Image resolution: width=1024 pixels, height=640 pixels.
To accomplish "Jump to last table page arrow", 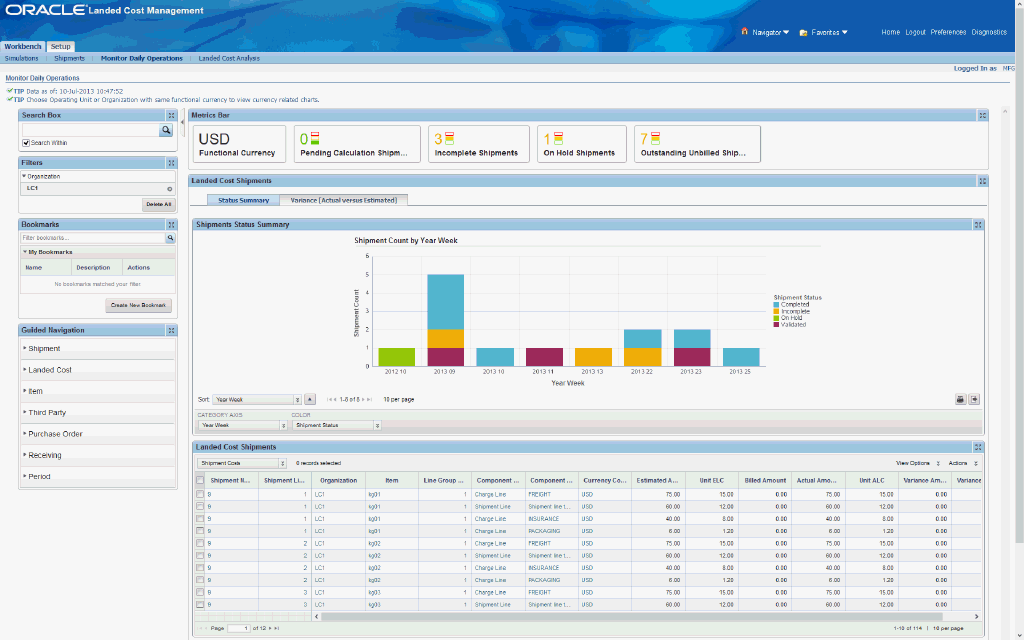I will pos(277,628).
